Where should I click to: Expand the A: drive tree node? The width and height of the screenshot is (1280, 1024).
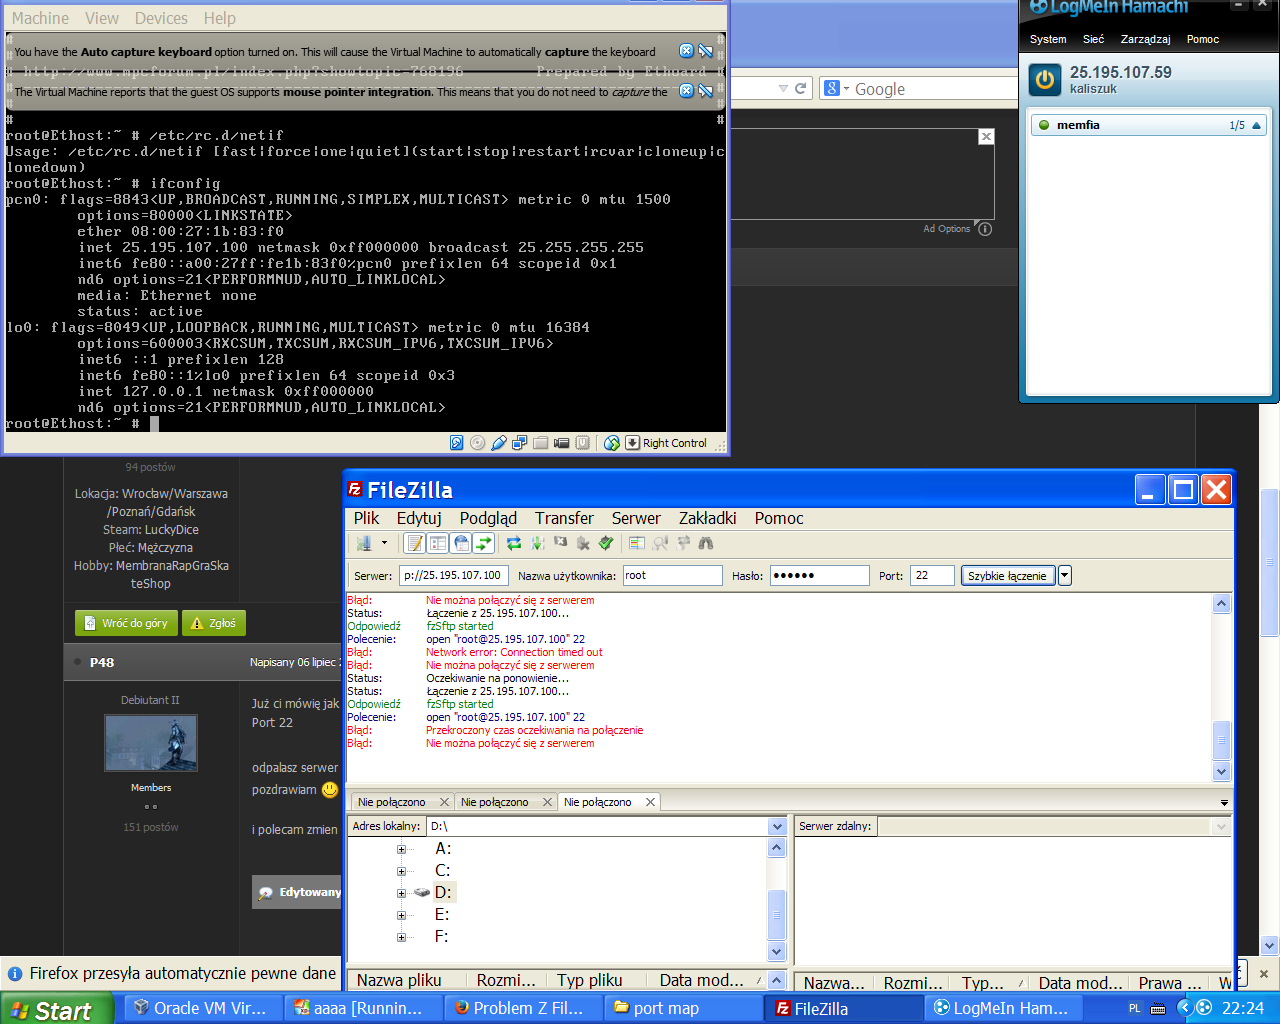(402, 849)
